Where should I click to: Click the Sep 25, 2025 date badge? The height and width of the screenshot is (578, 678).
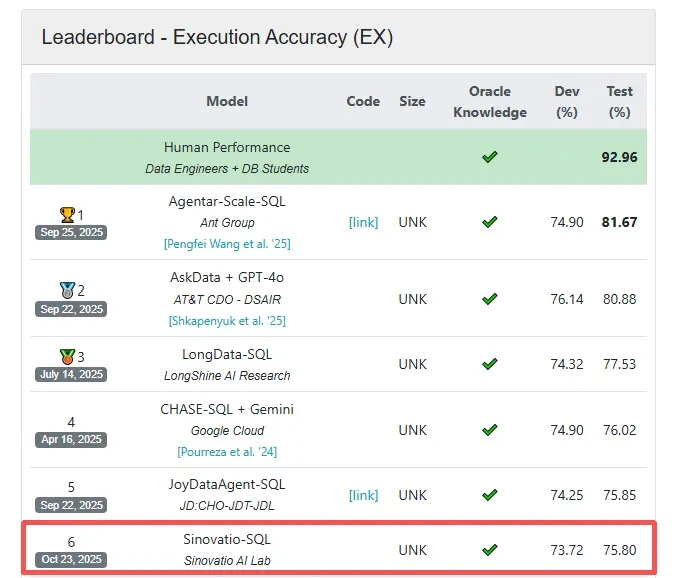coord(72,233)
